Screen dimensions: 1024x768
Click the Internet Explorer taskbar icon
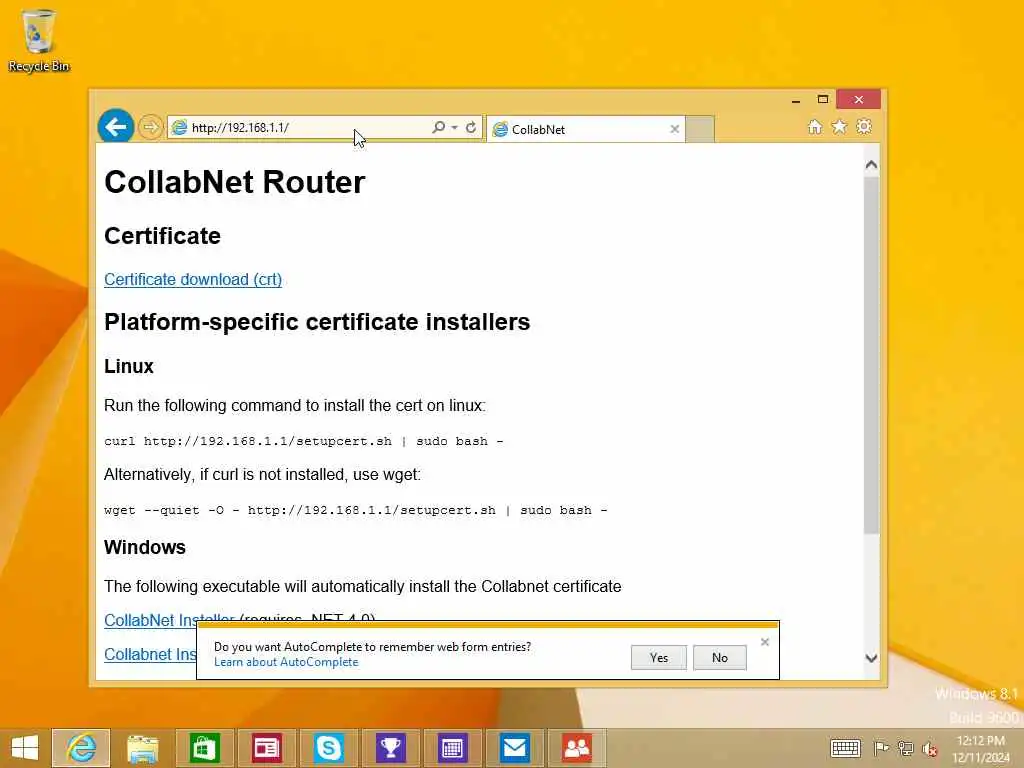(81, 748)
